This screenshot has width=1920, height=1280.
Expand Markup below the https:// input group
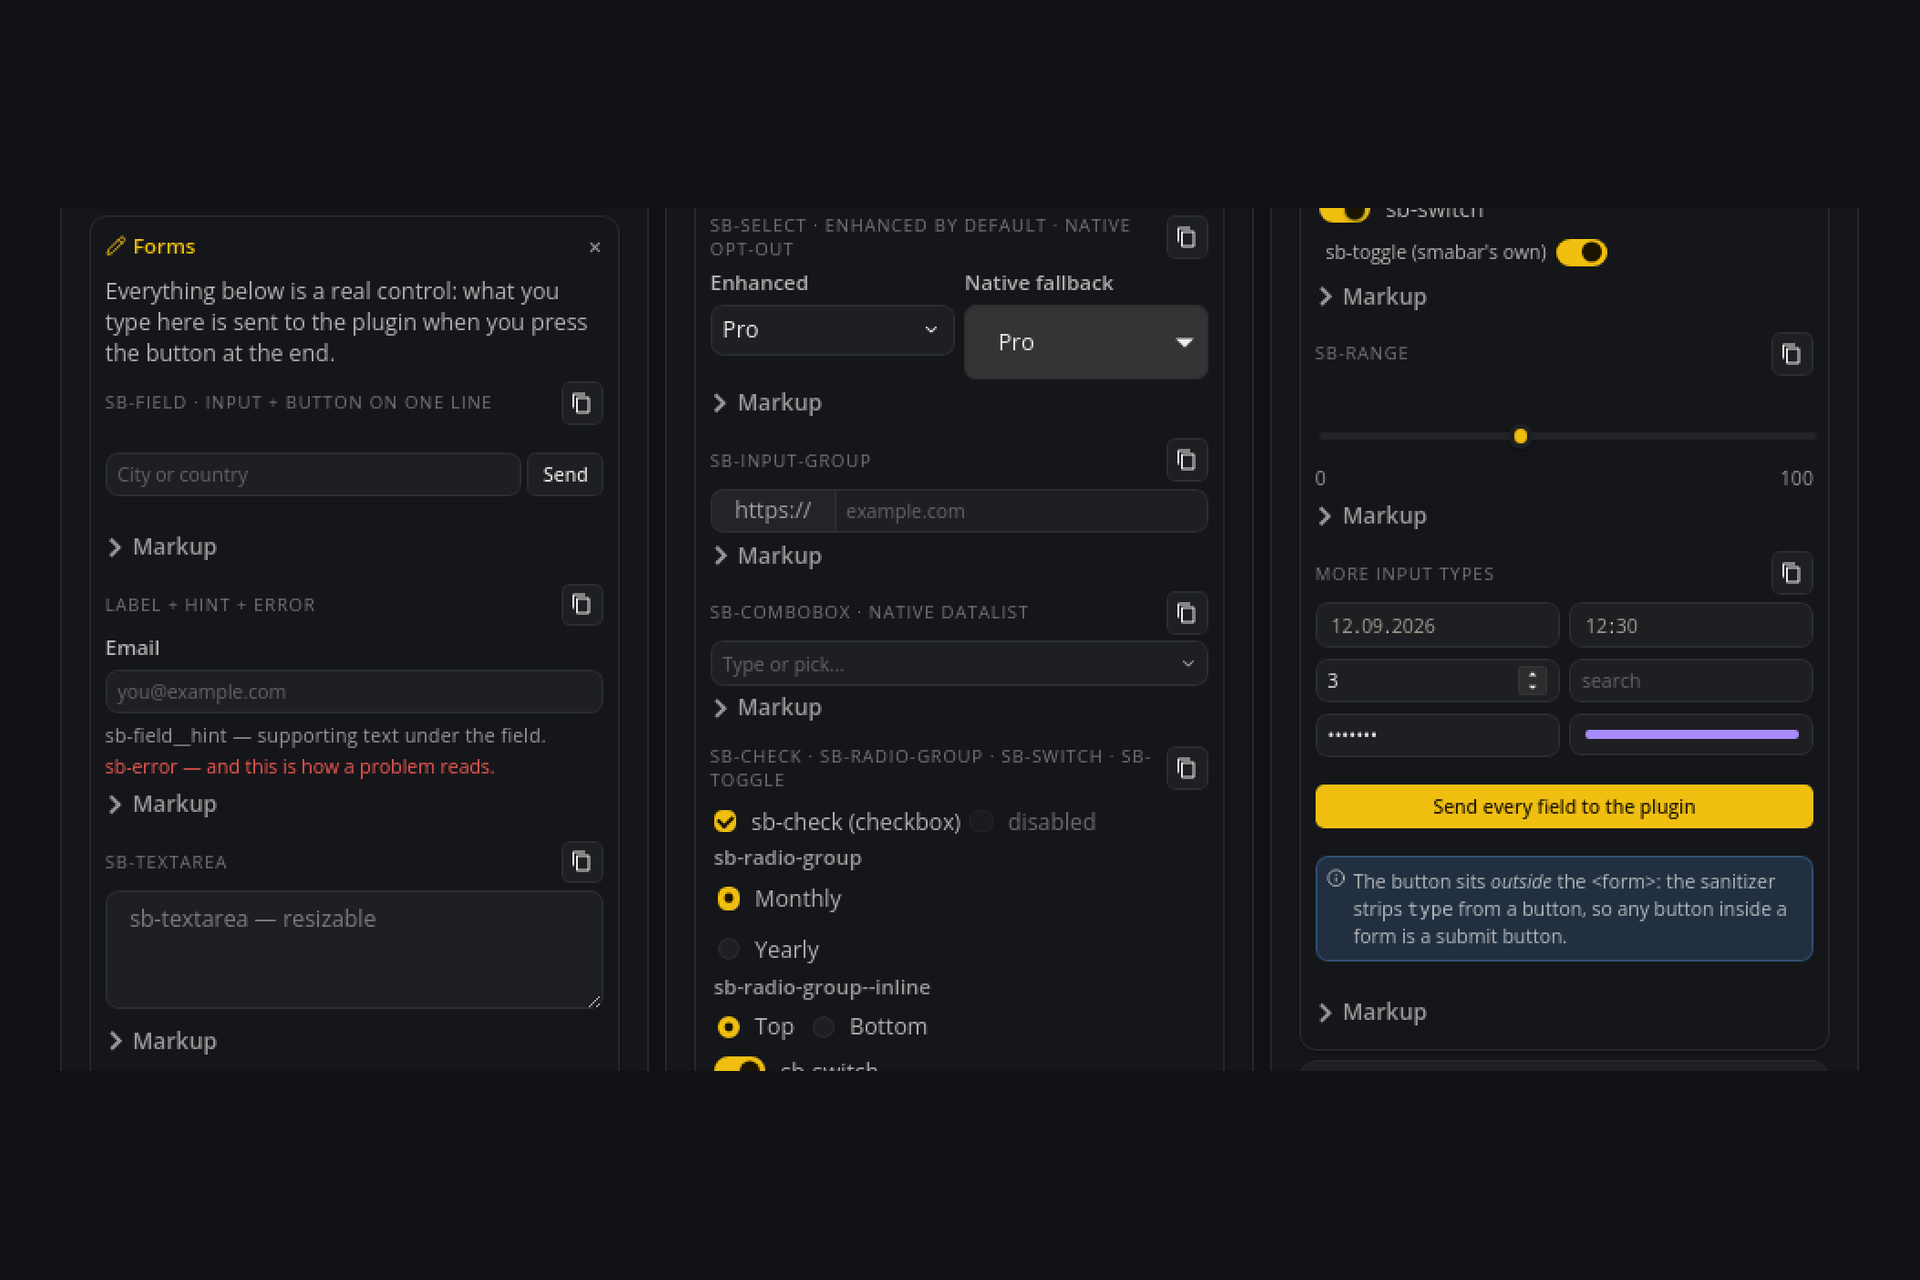point(767,556)
